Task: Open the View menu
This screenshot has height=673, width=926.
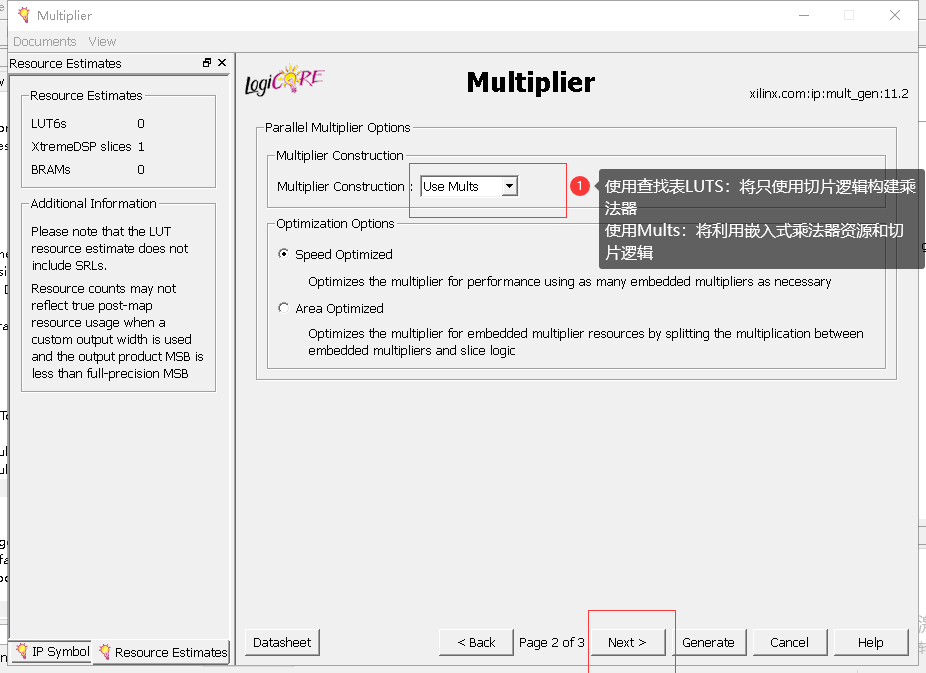Action: (x=101, y=41)
